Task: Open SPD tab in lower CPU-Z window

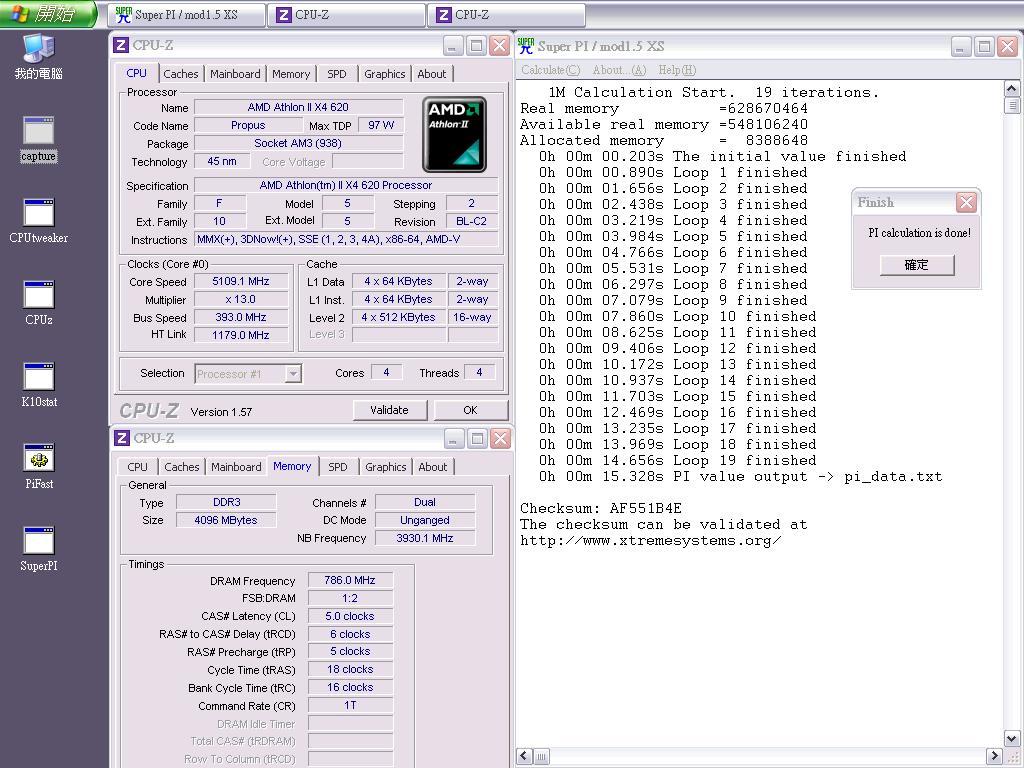Action: coord(338,467)
